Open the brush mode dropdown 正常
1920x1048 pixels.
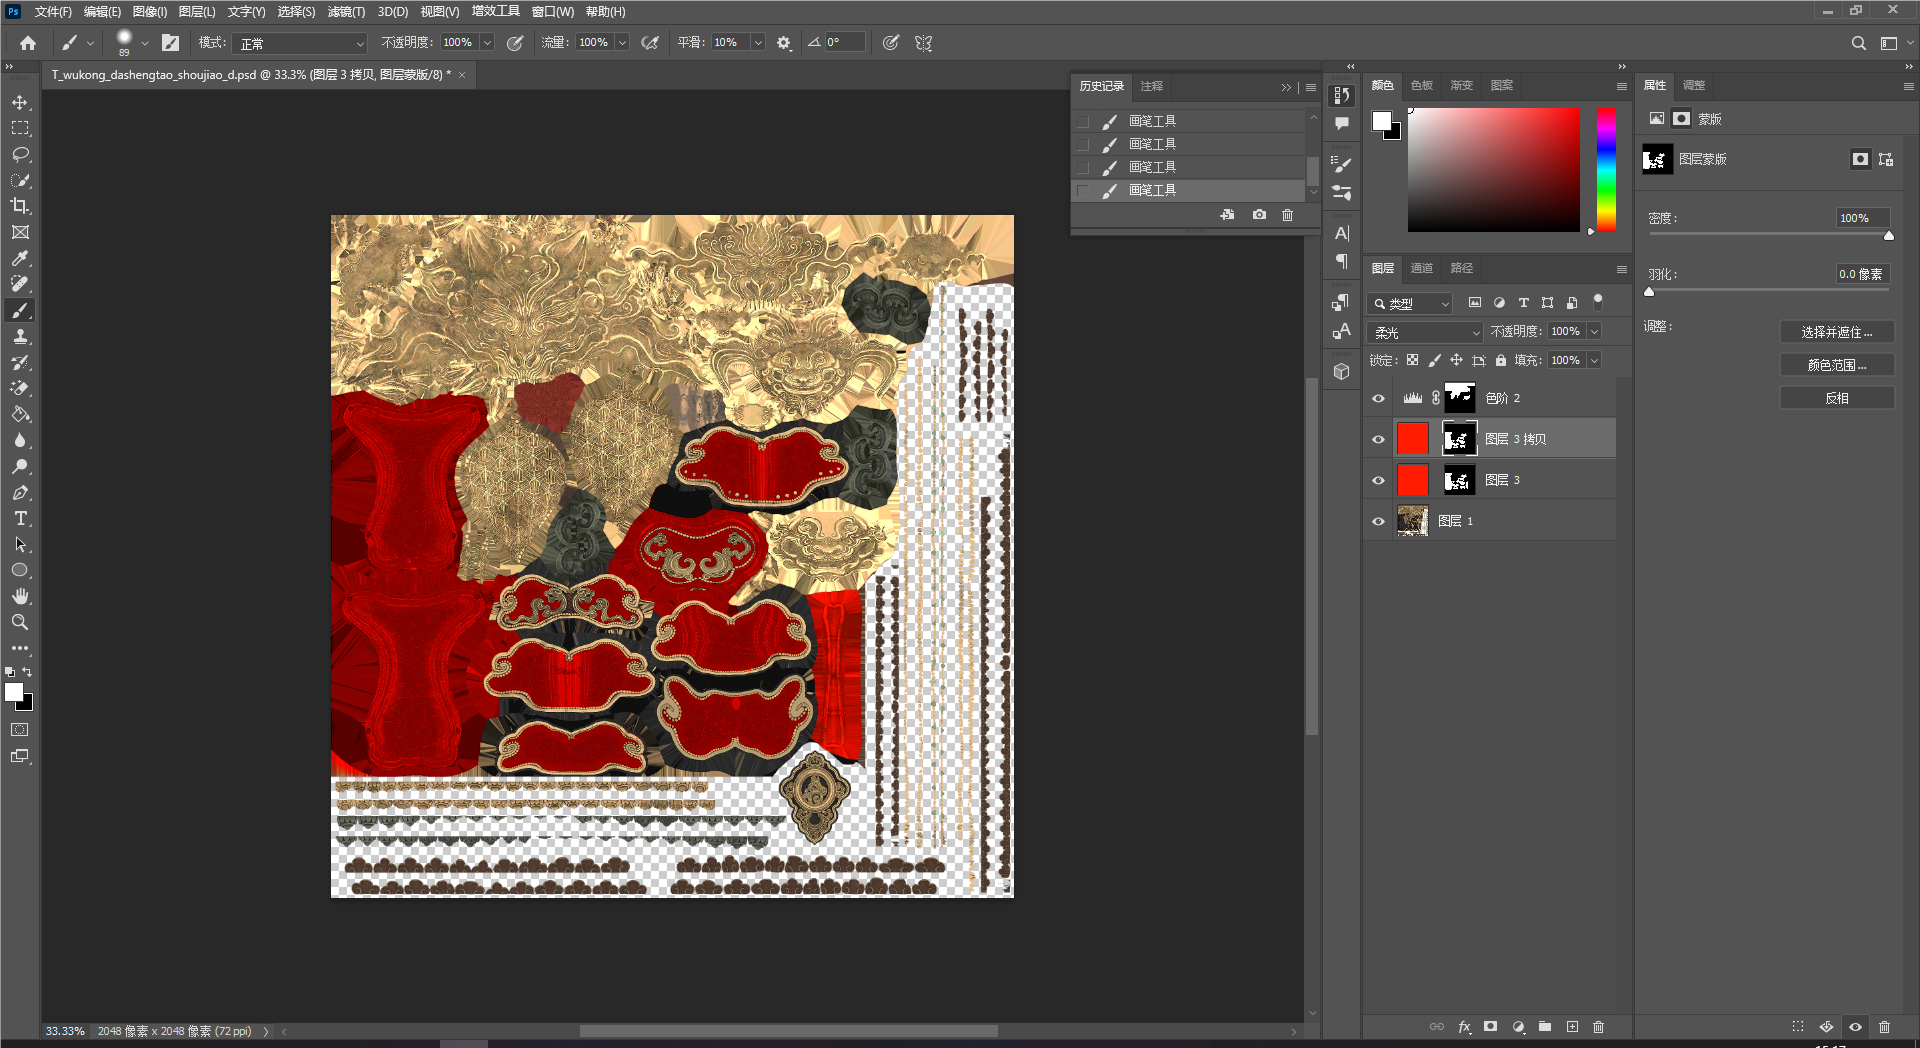click(301, 44)
